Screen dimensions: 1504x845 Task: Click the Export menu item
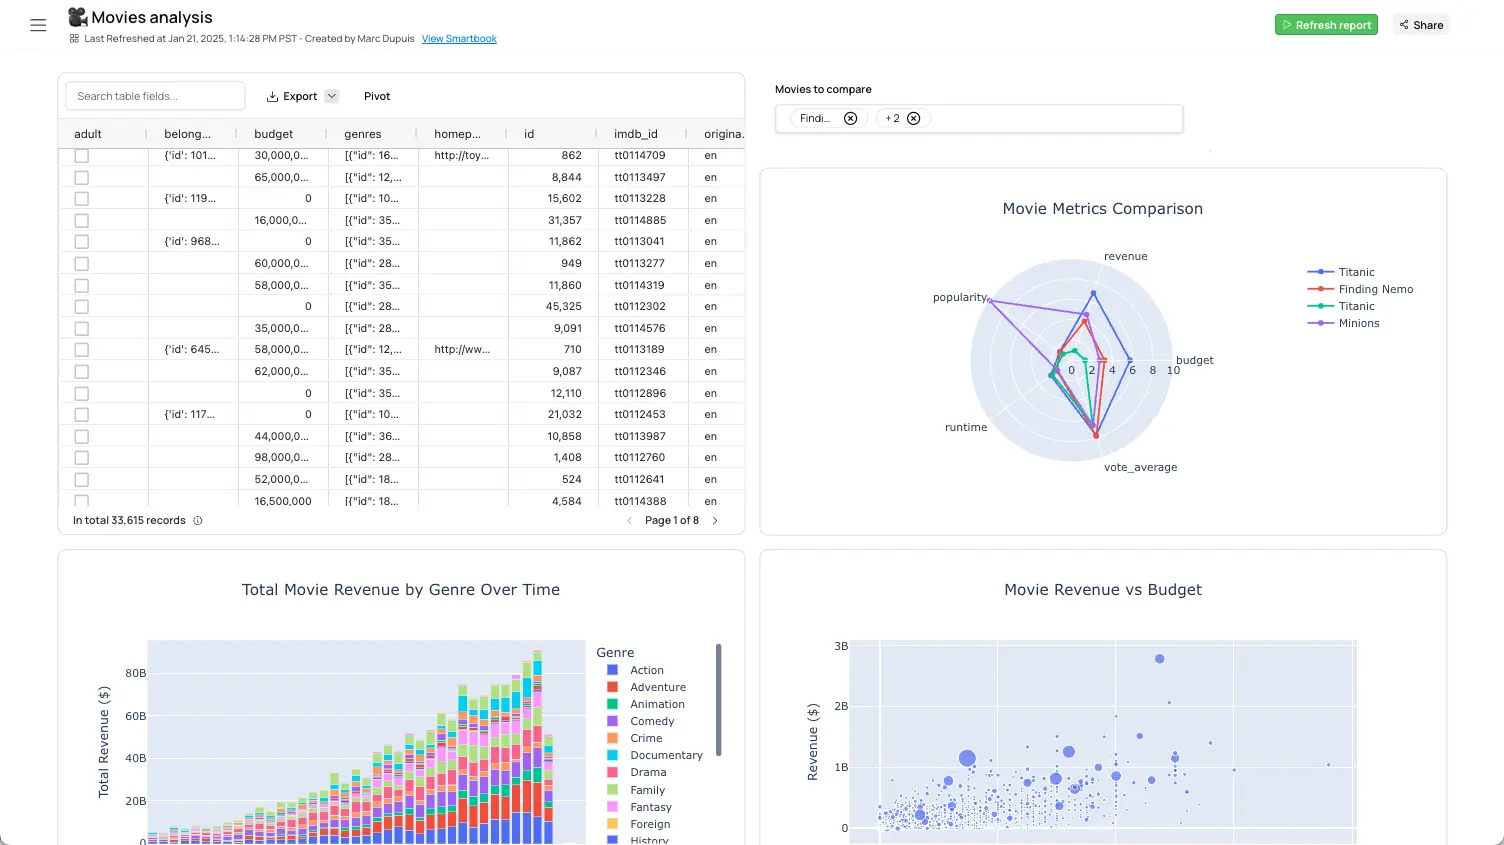[x=291, y=96]
